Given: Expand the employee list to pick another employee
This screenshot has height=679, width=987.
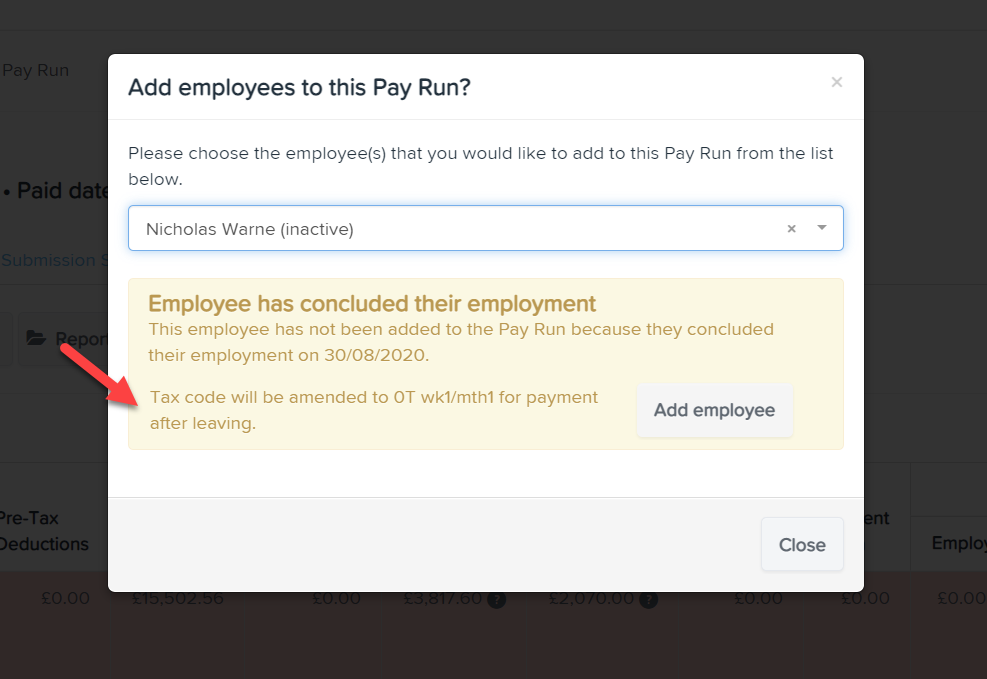Looking at the screenshot, I should 821,228.
